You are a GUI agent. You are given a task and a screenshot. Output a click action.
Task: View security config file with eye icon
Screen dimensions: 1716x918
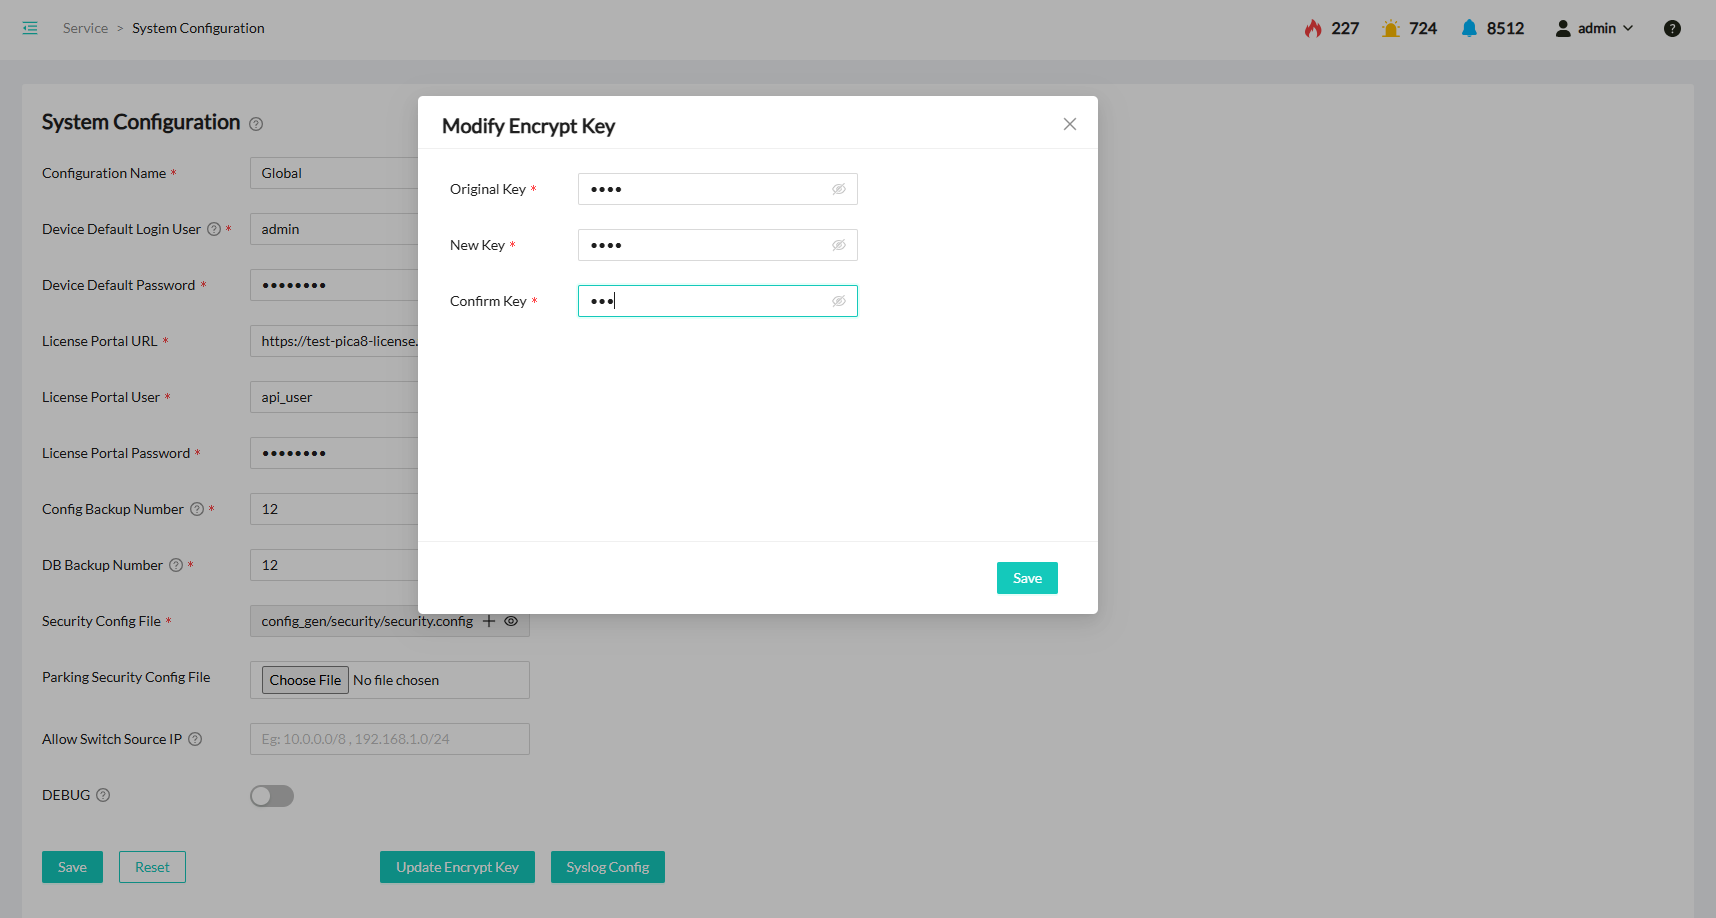click(x=511, y=621)
